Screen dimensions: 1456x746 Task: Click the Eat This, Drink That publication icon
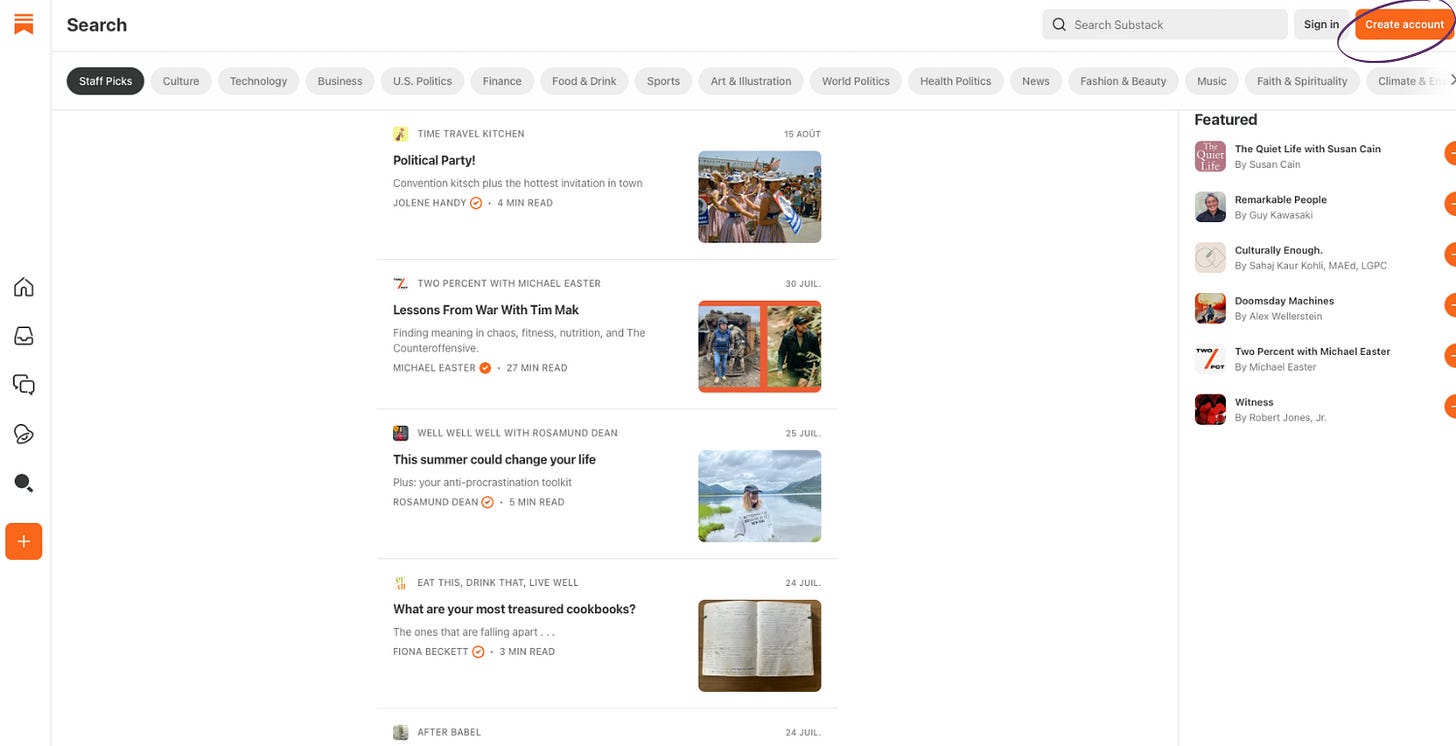tap(400, 582)
